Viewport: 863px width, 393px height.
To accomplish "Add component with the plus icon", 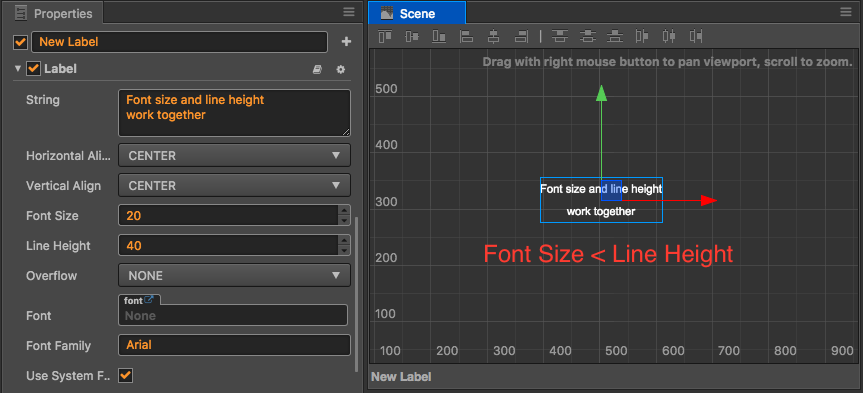I will 346,42.
